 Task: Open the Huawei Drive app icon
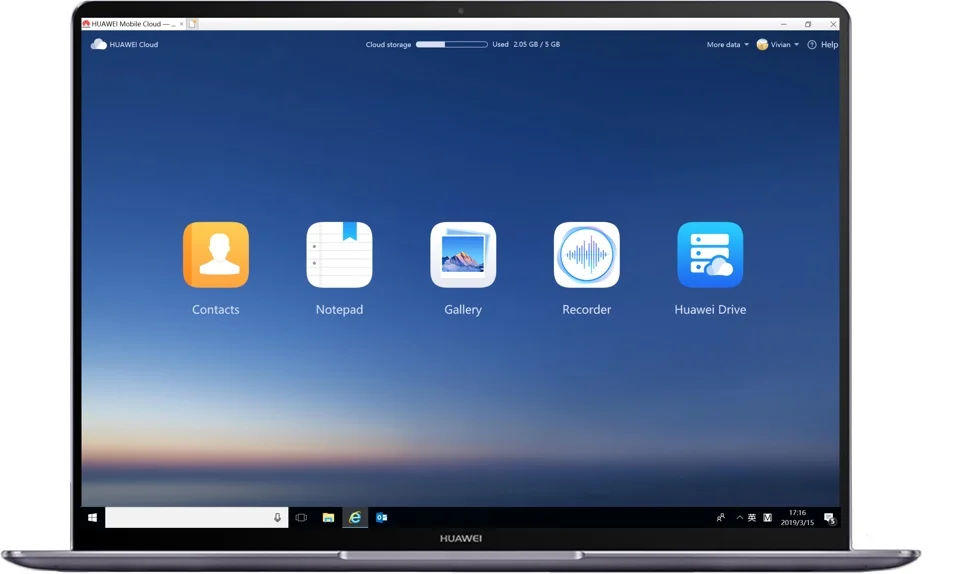click(x=710, y=254)
